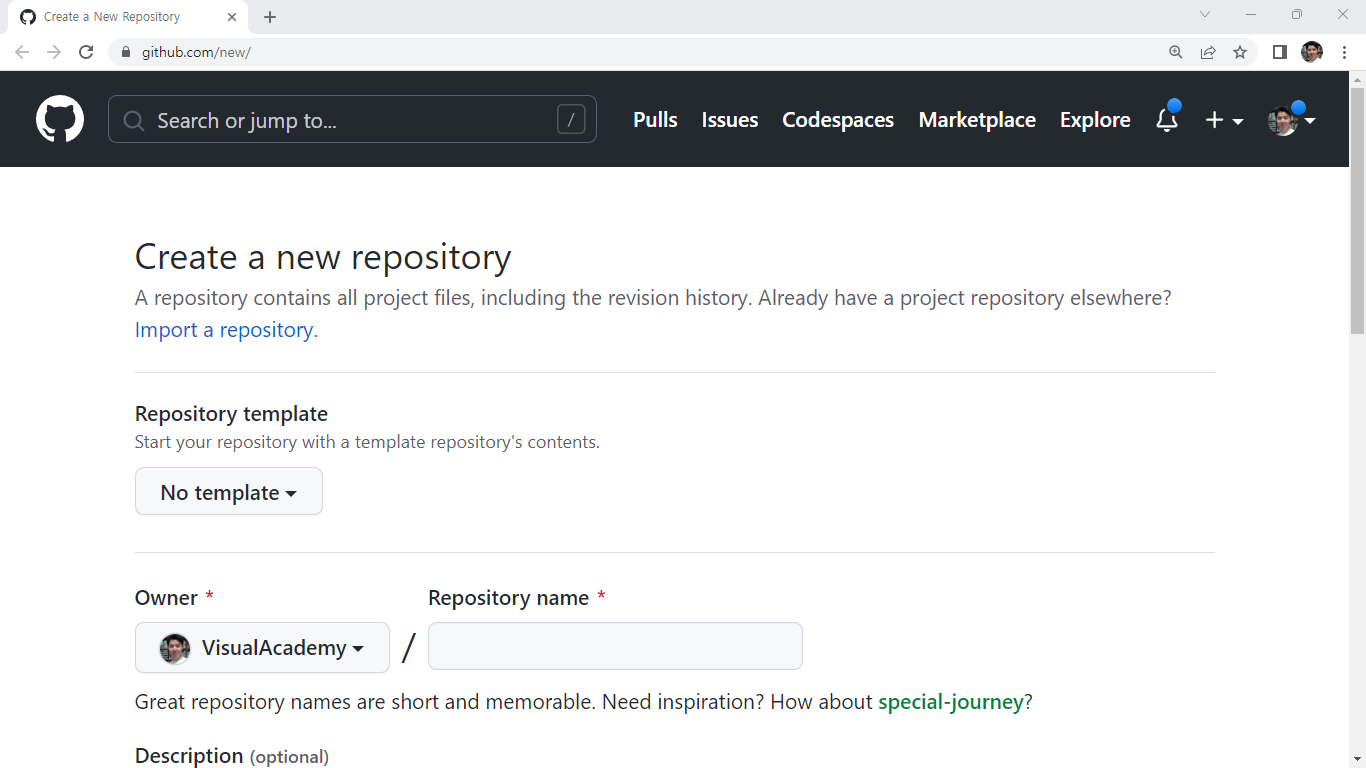Click the Repository name input field
The width and height of the screenshot is (1366, 768).
615,646
